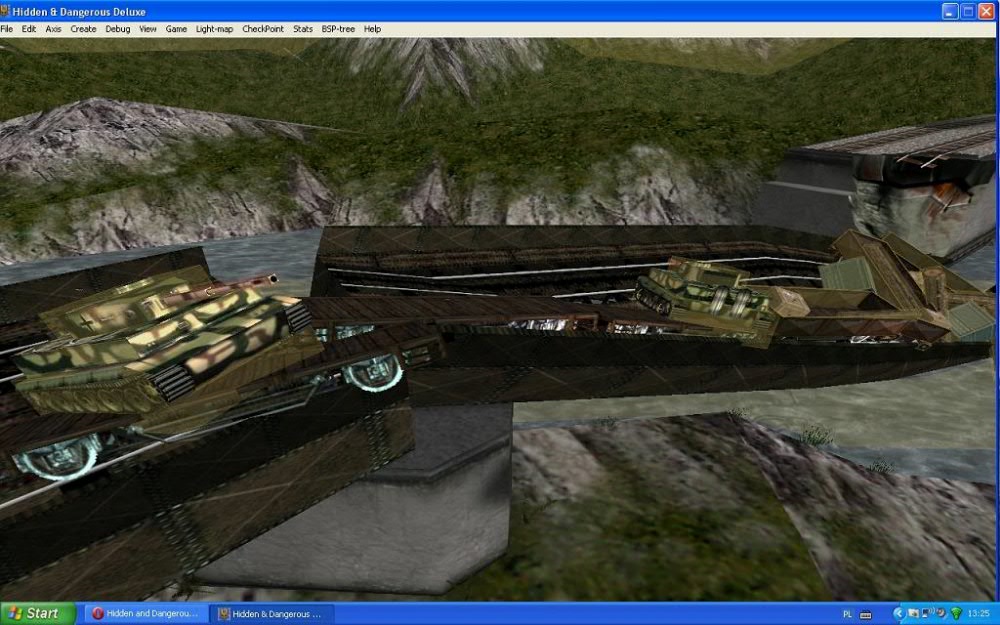Open the Create menu

pyautogui.click(x=83, y=29)
